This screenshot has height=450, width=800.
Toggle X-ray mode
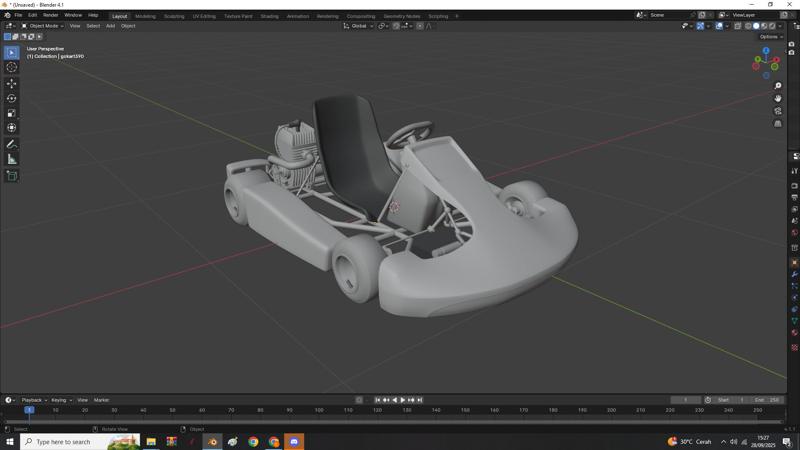tap(738, 26)
